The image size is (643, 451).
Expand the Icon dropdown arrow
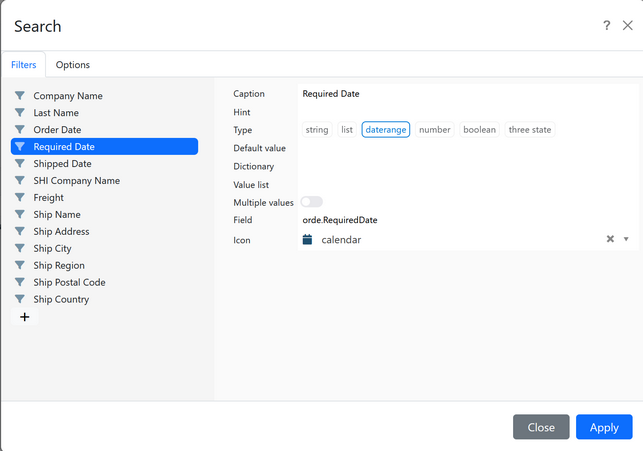[626, 239]
